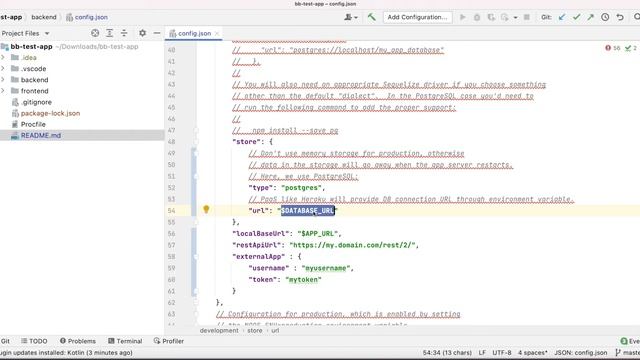640x360 pixels.
Task: Open the TODO tool window
Action: (x=34, y=341)
